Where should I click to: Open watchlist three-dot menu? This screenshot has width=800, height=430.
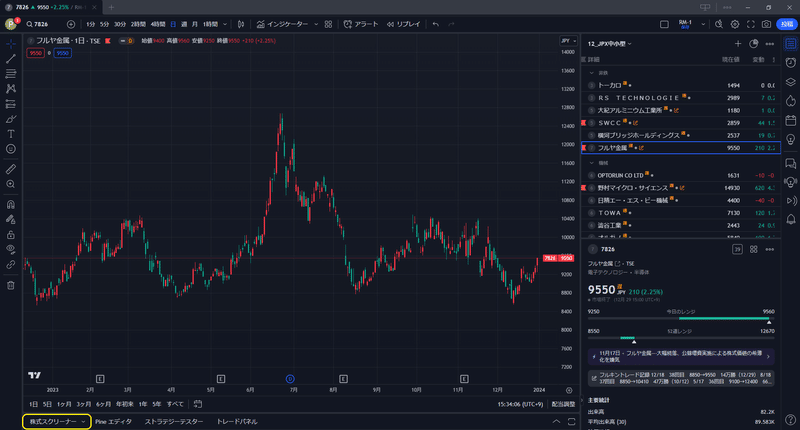coord(769,44)
